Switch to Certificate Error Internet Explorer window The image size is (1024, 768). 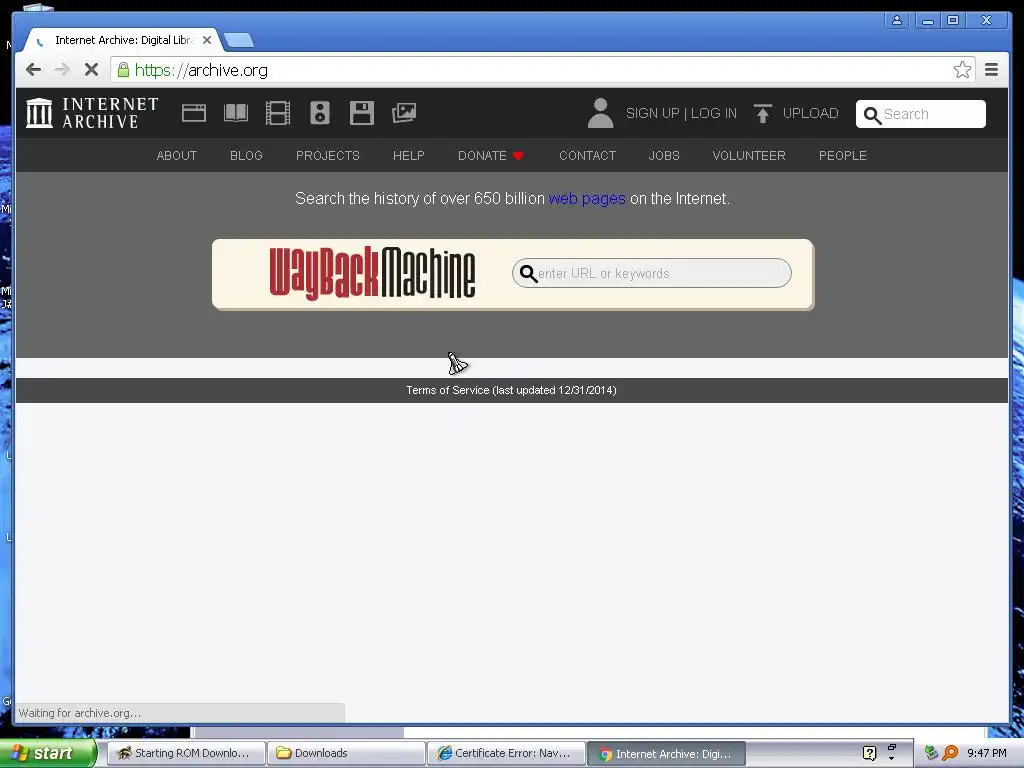point(507,753)
